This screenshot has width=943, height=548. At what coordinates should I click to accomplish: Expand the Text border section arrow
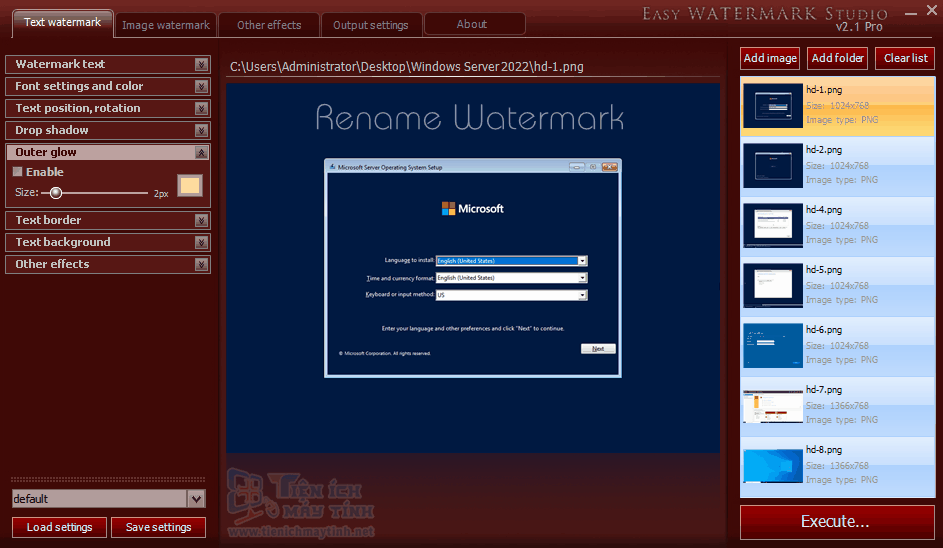[201, 221]
